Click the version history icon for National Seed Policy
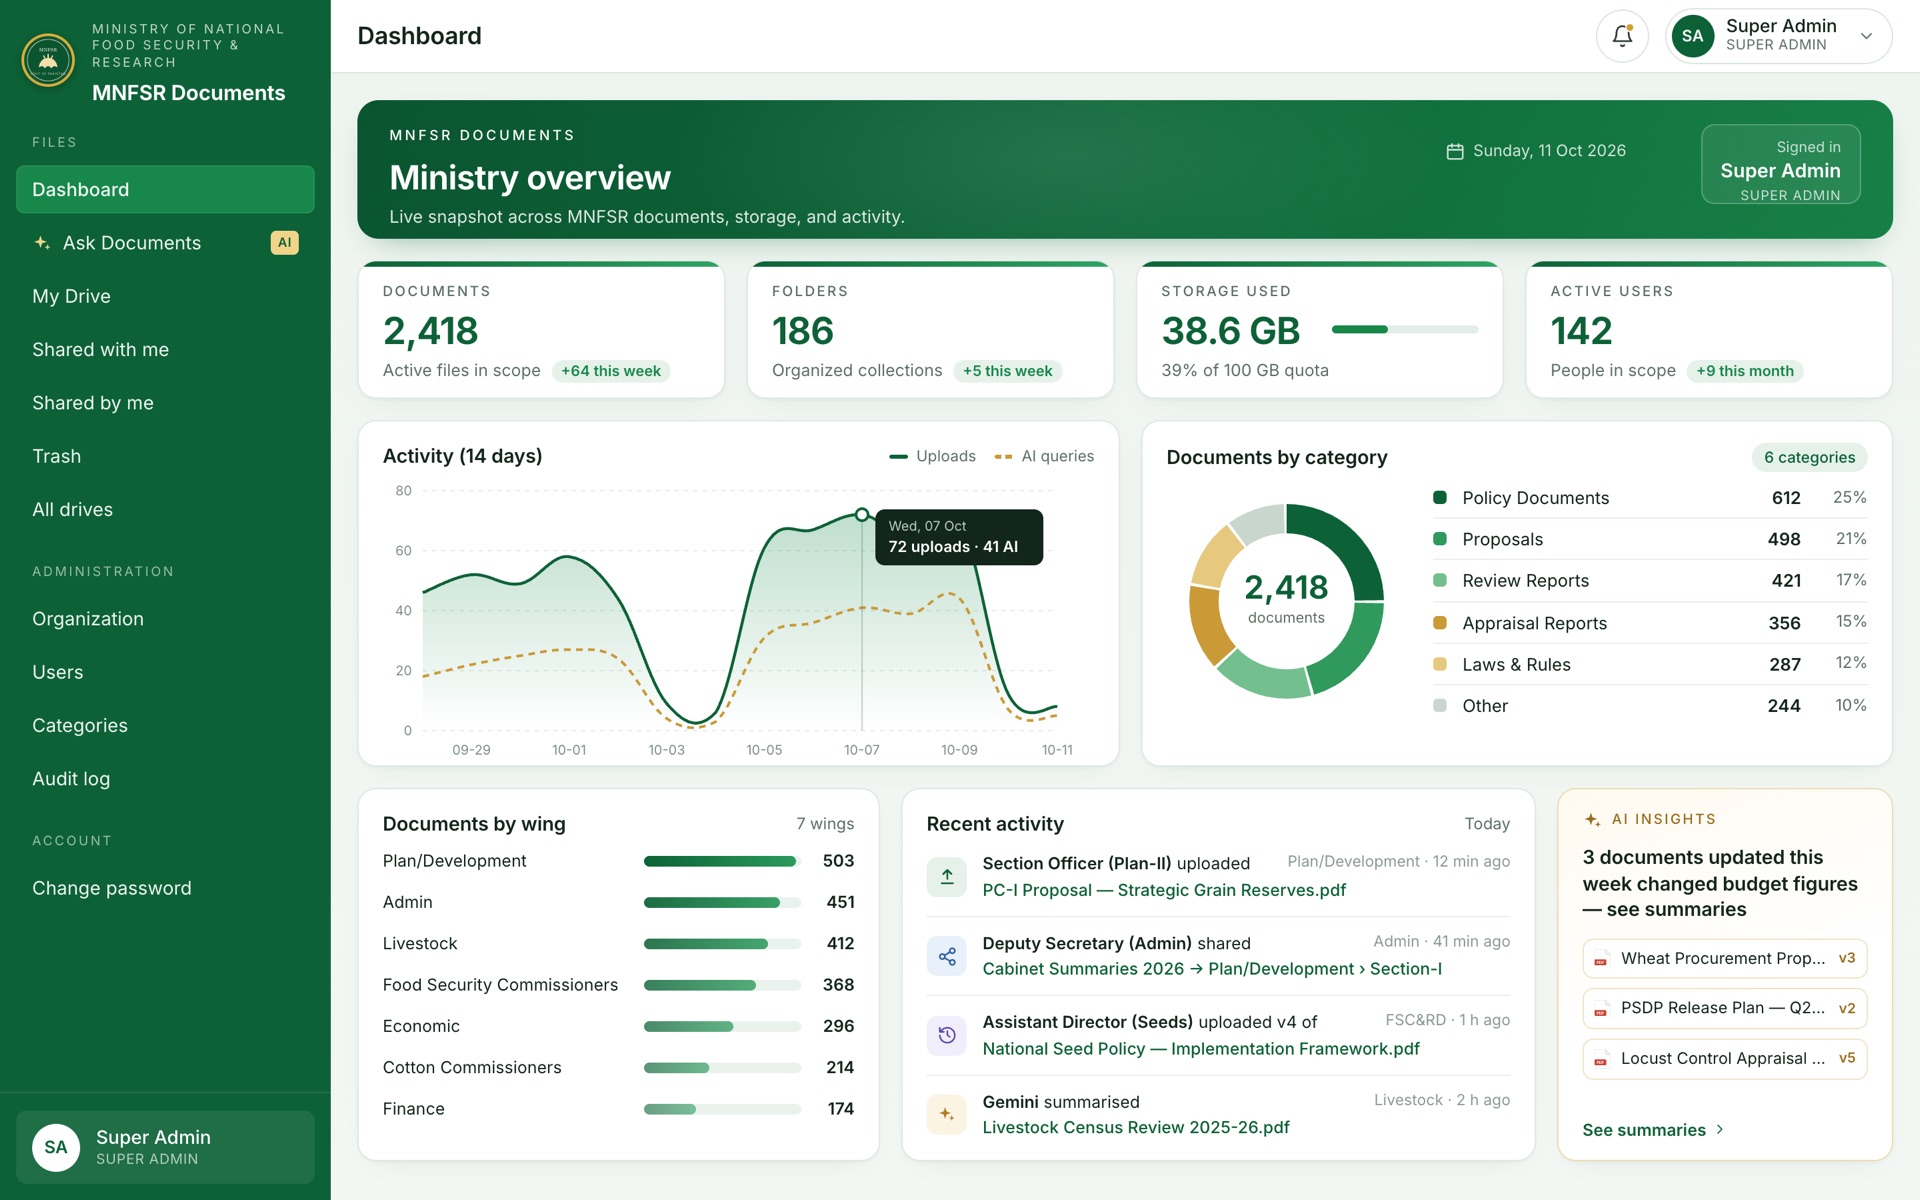Screen dimensions: 1920x1200 pos(947,1035)
